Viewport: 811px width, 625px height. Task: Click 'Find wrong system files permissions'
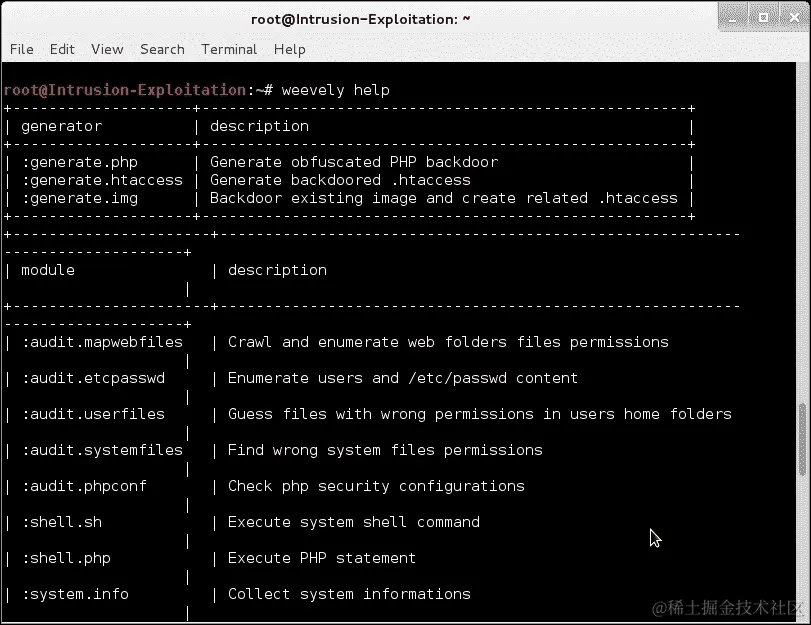tap(385, 450)
